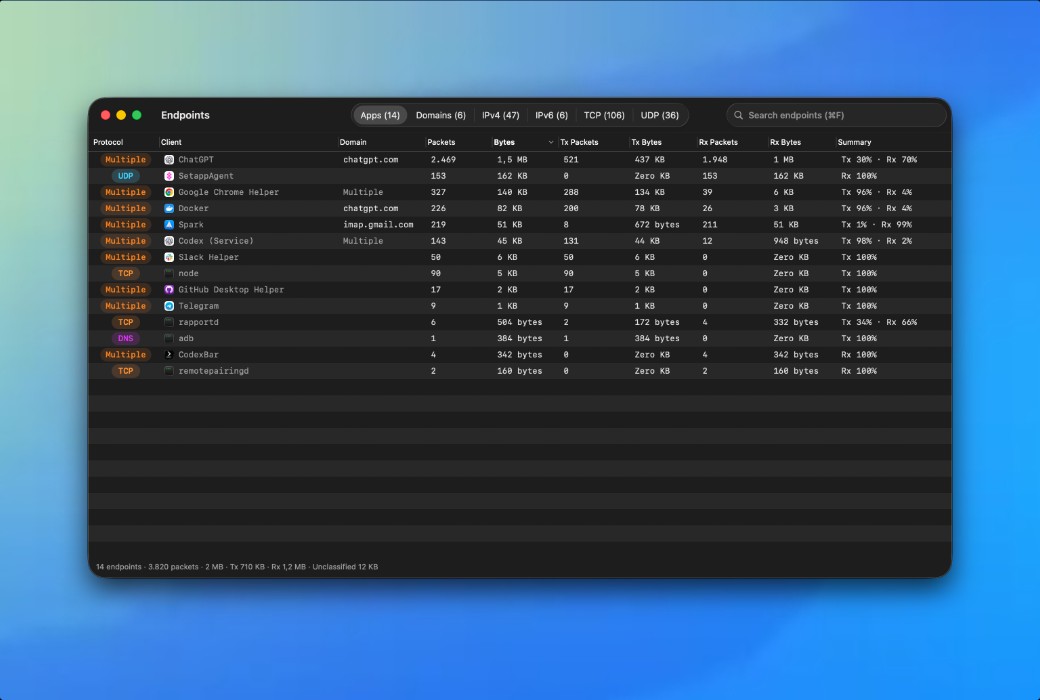
Task: Click the 504 bytes cell
Action: [519, 322]
